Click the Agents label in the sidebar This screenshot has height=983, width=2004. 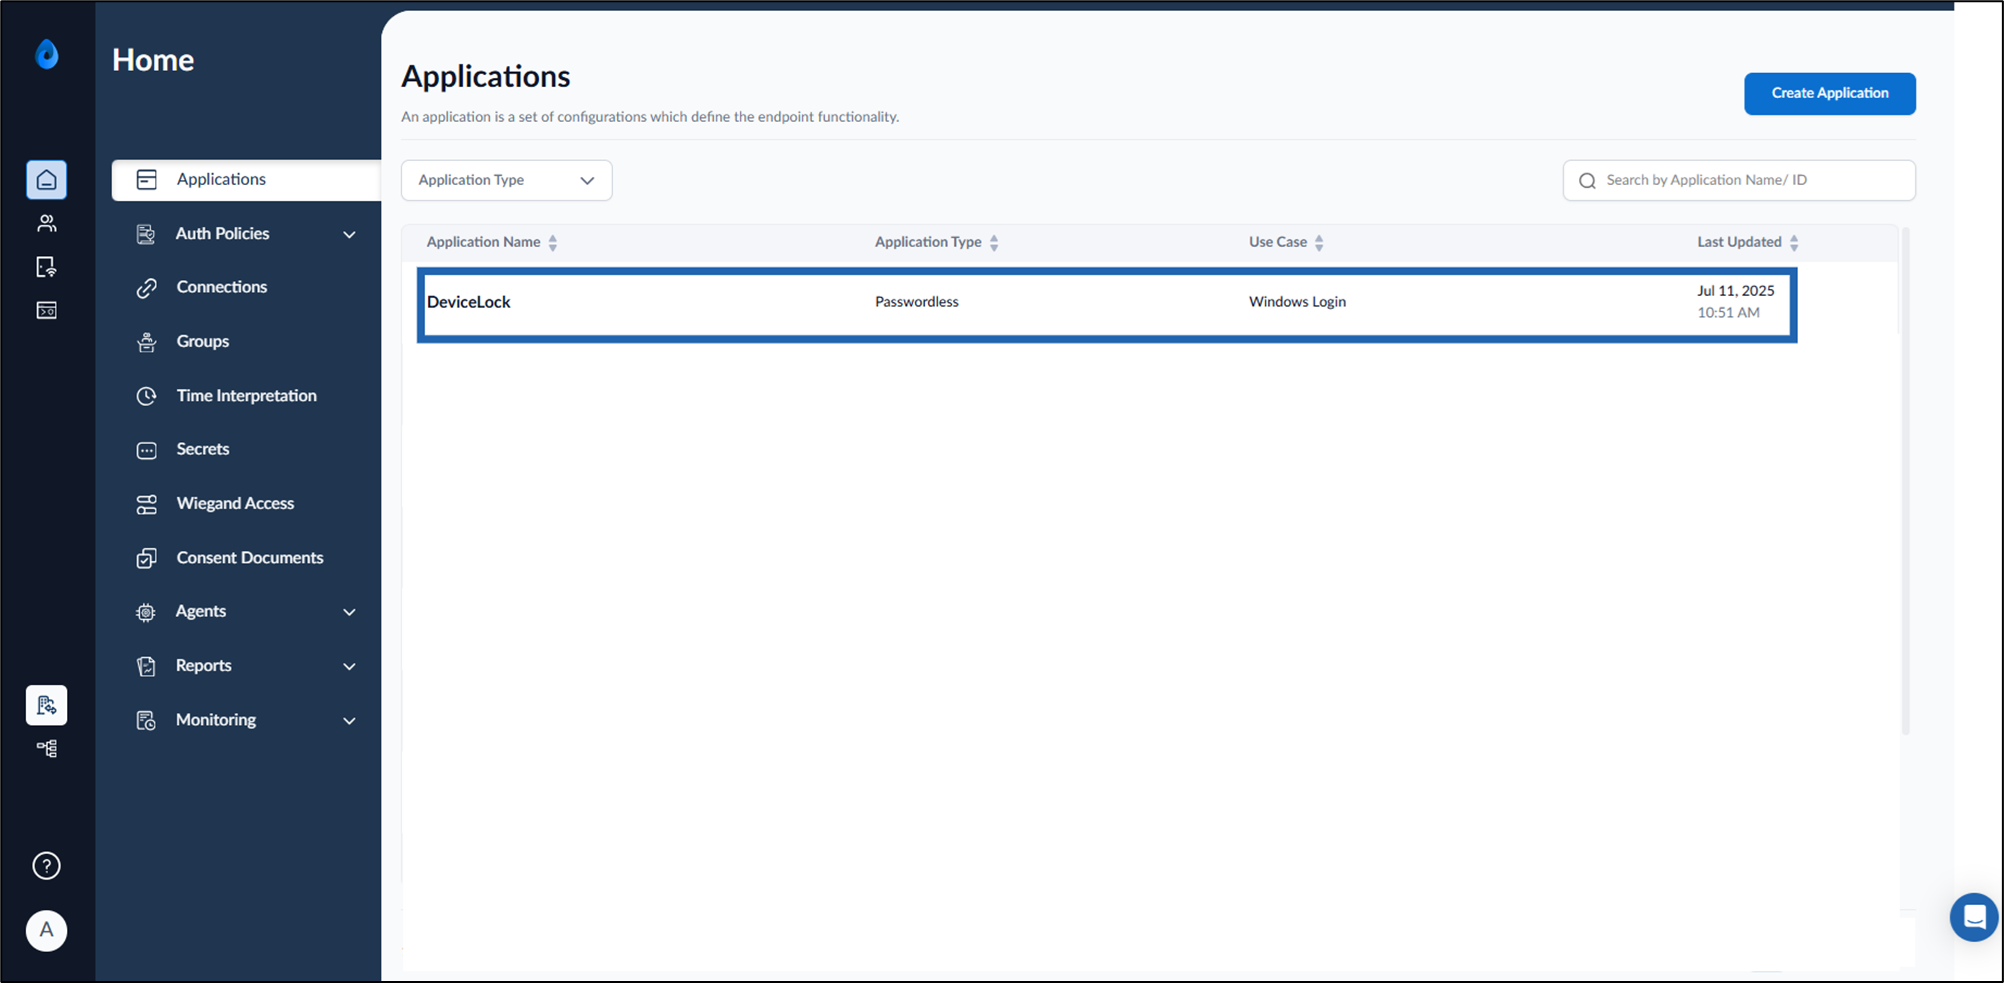(x=201, y=611)
